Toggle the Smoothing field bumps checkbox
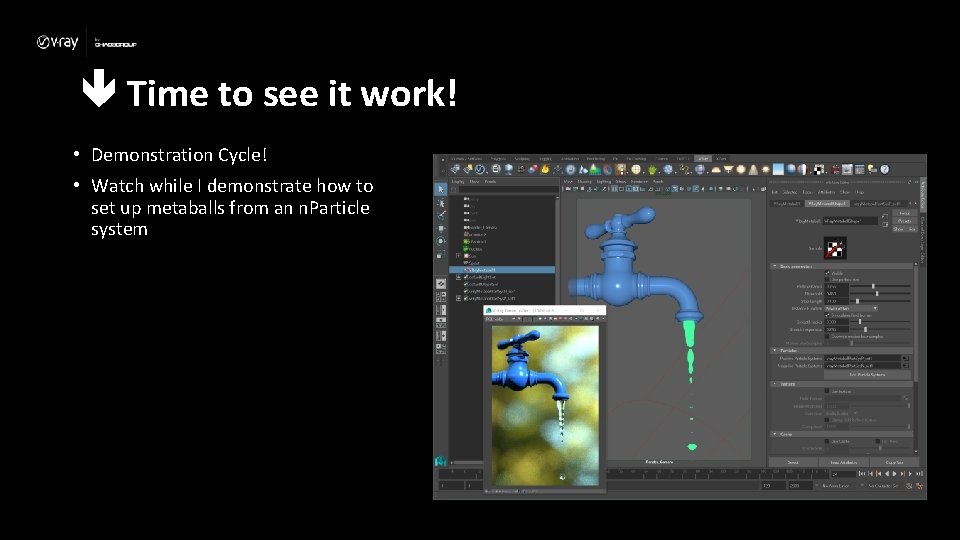Image resolution: width=960 pixels, height=540 pixels. [827, 315]
